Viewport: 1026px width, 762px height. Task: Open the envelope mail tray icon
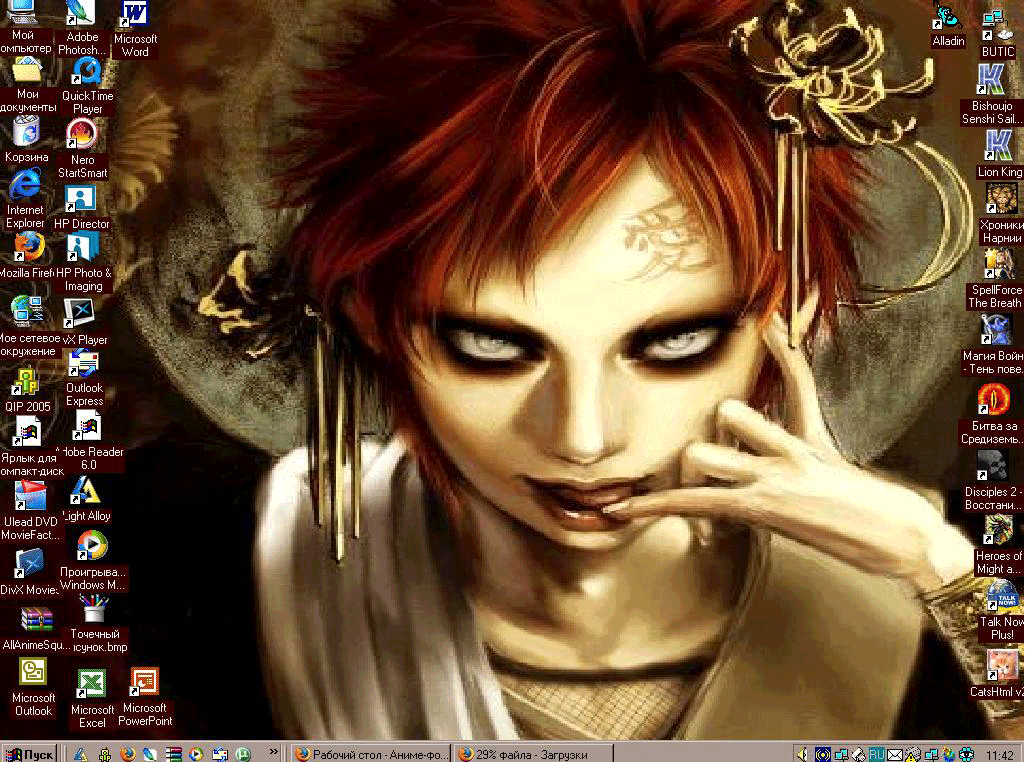(894, 754)
